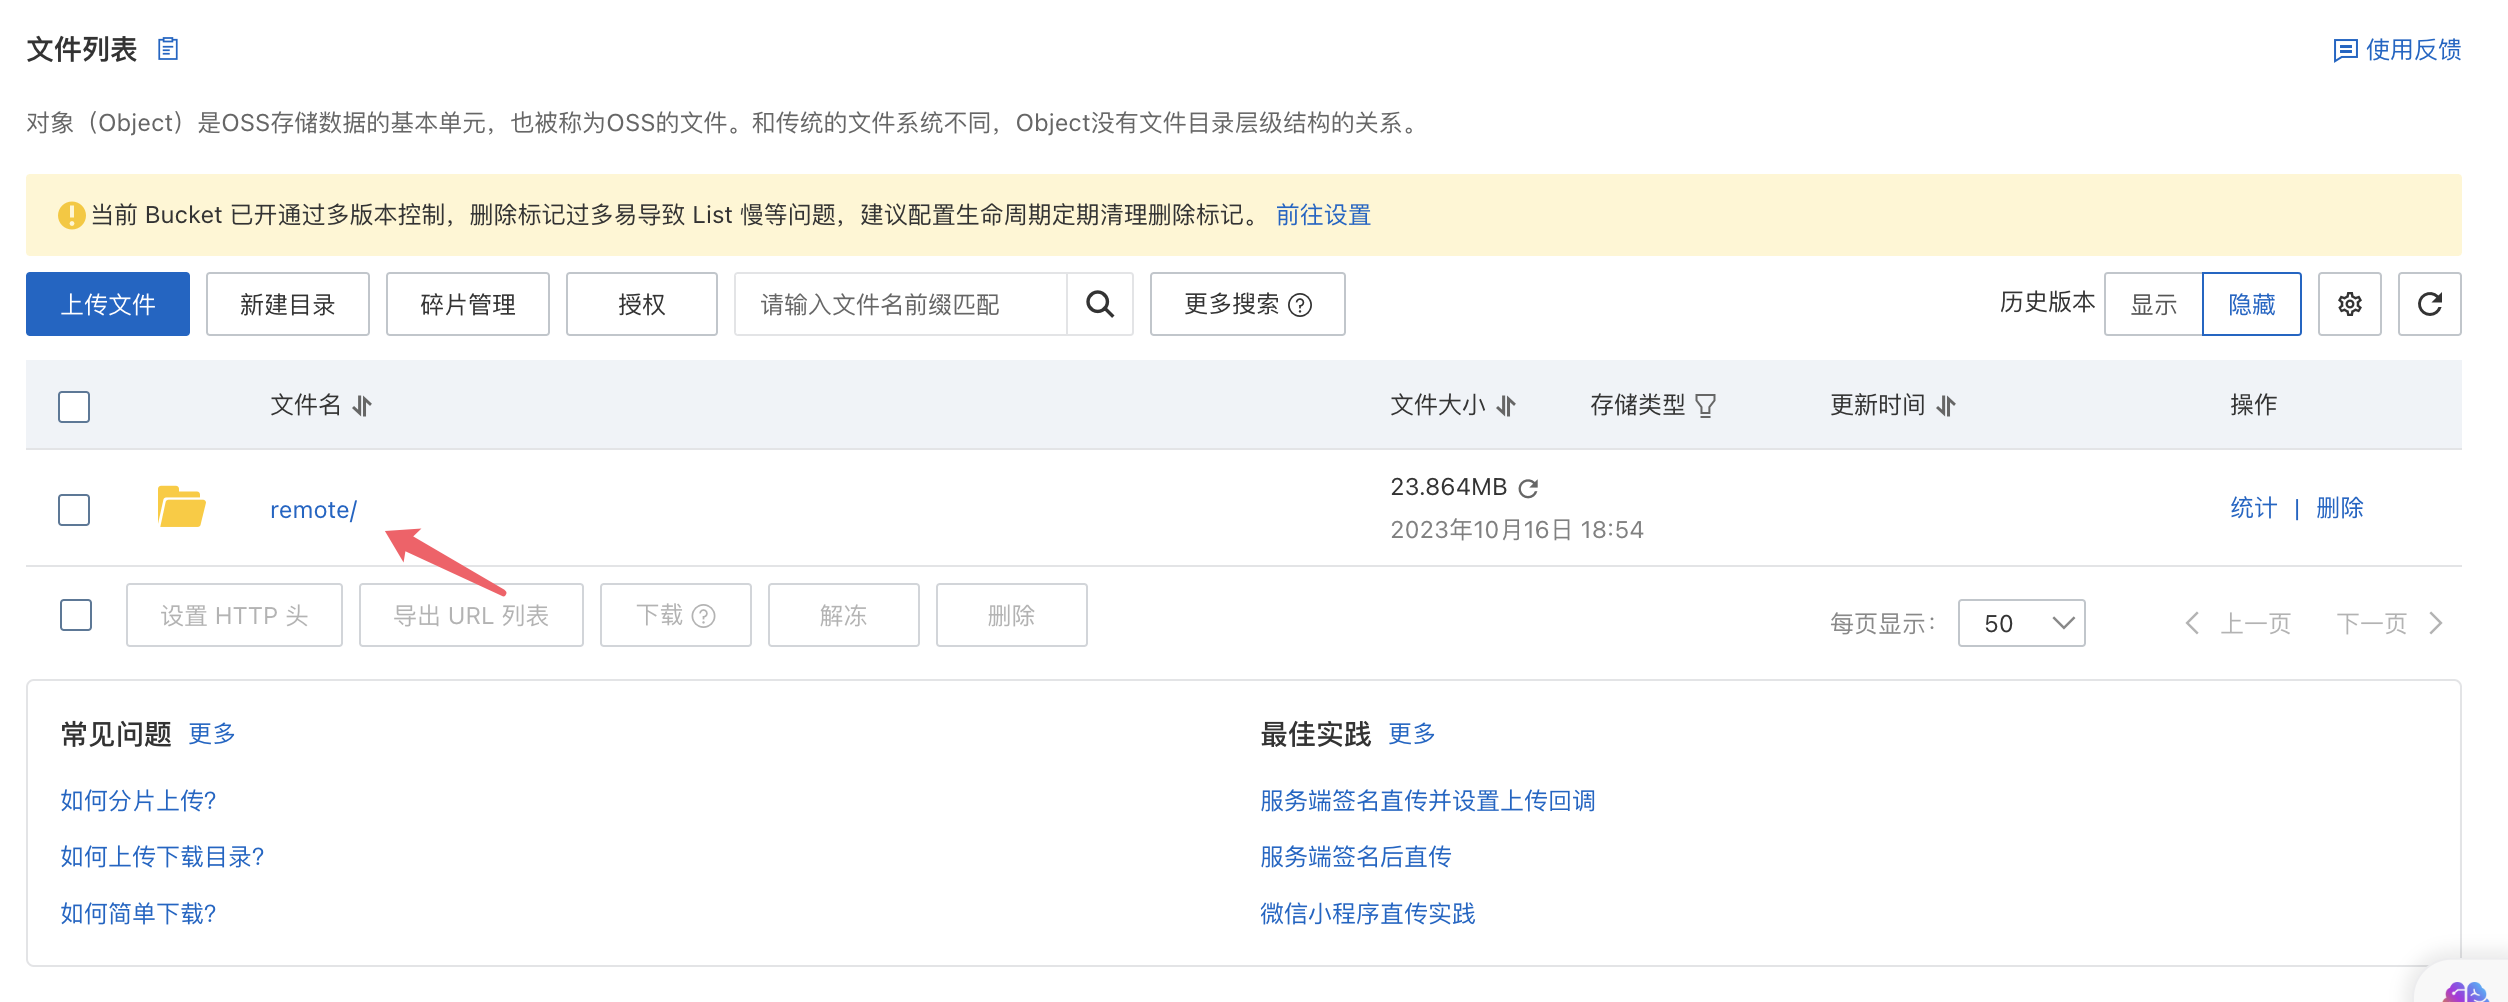
Task: Open column settings gear icon
Action: [2349, 304]
